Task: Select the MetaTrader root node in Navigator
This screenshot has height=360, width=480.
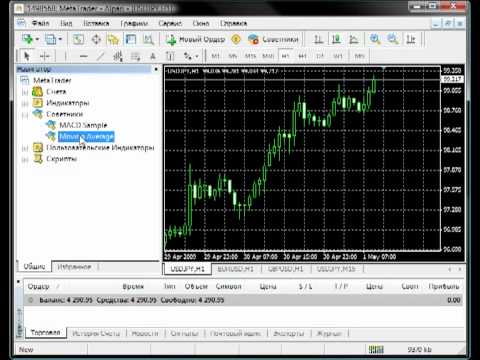Action: coord(52,80)
